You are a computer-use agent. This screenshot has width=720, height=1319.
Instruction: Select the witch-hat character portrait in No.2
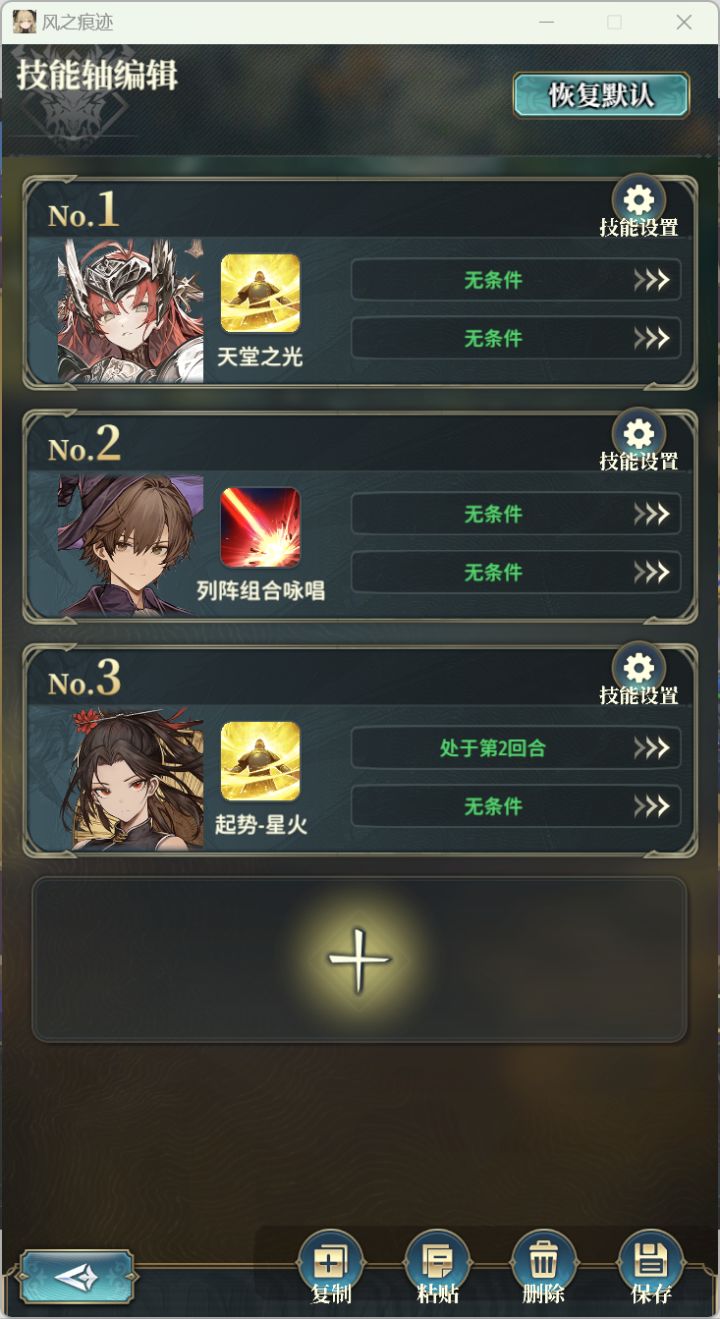pos(130,544)
